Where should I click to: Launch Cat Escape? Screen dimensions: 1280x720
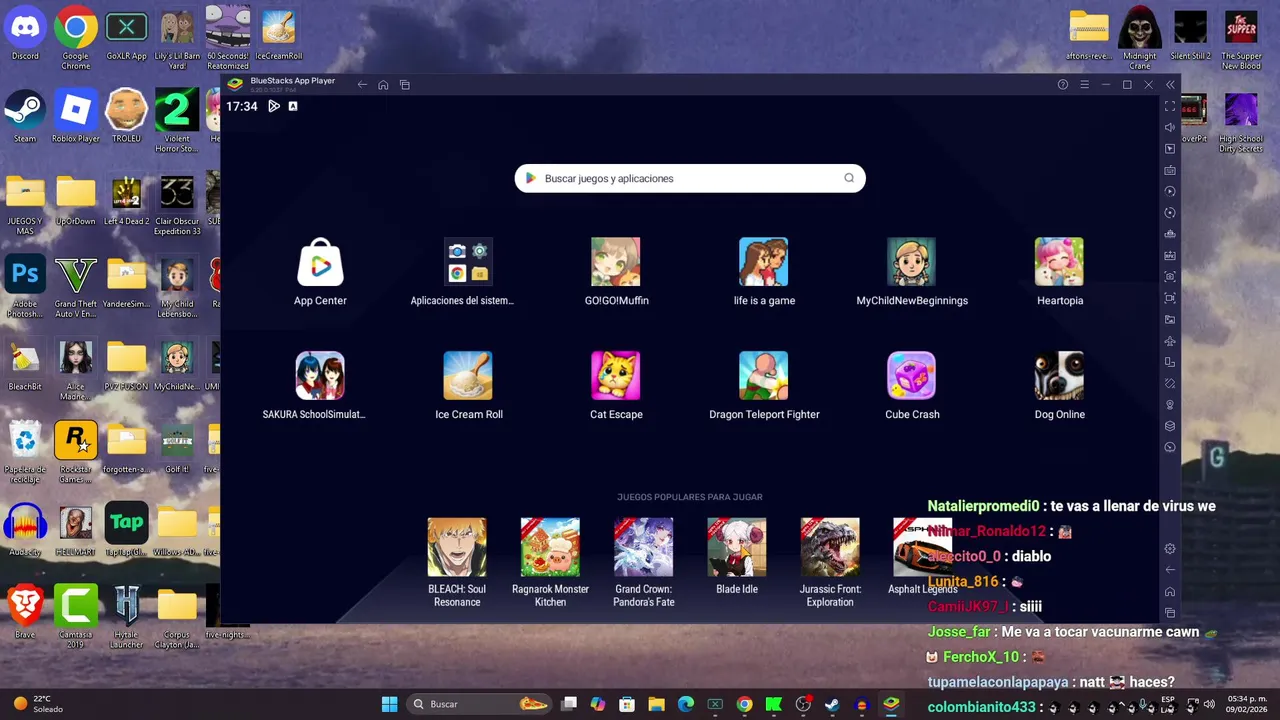(x=616, y=386)
